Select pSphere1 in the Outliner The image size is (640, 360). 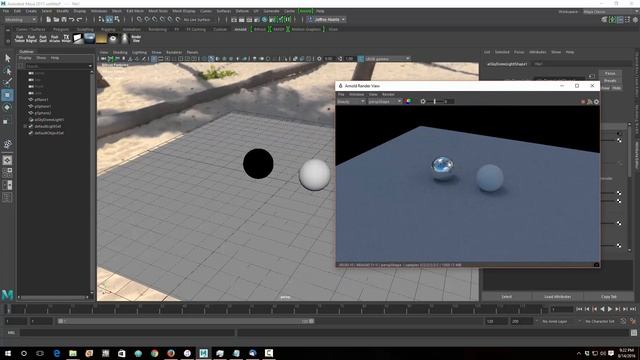42,106
